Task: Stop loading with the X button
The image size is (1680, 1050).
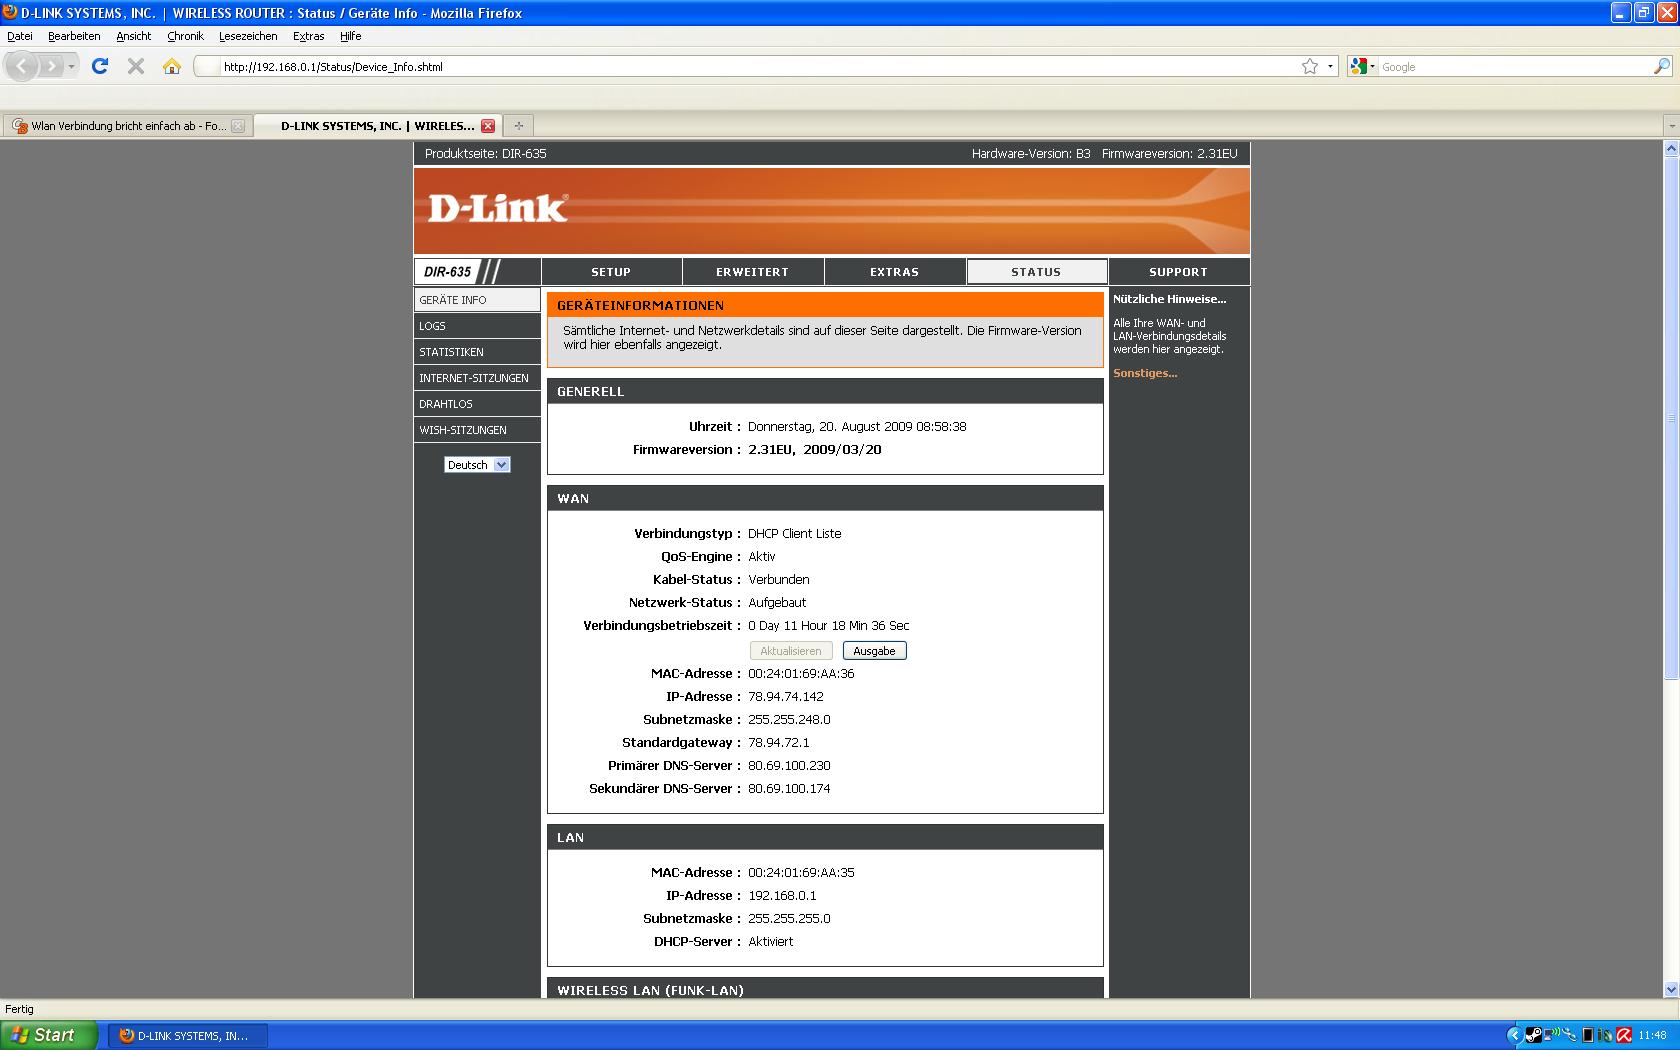Action: pos(136,67)
